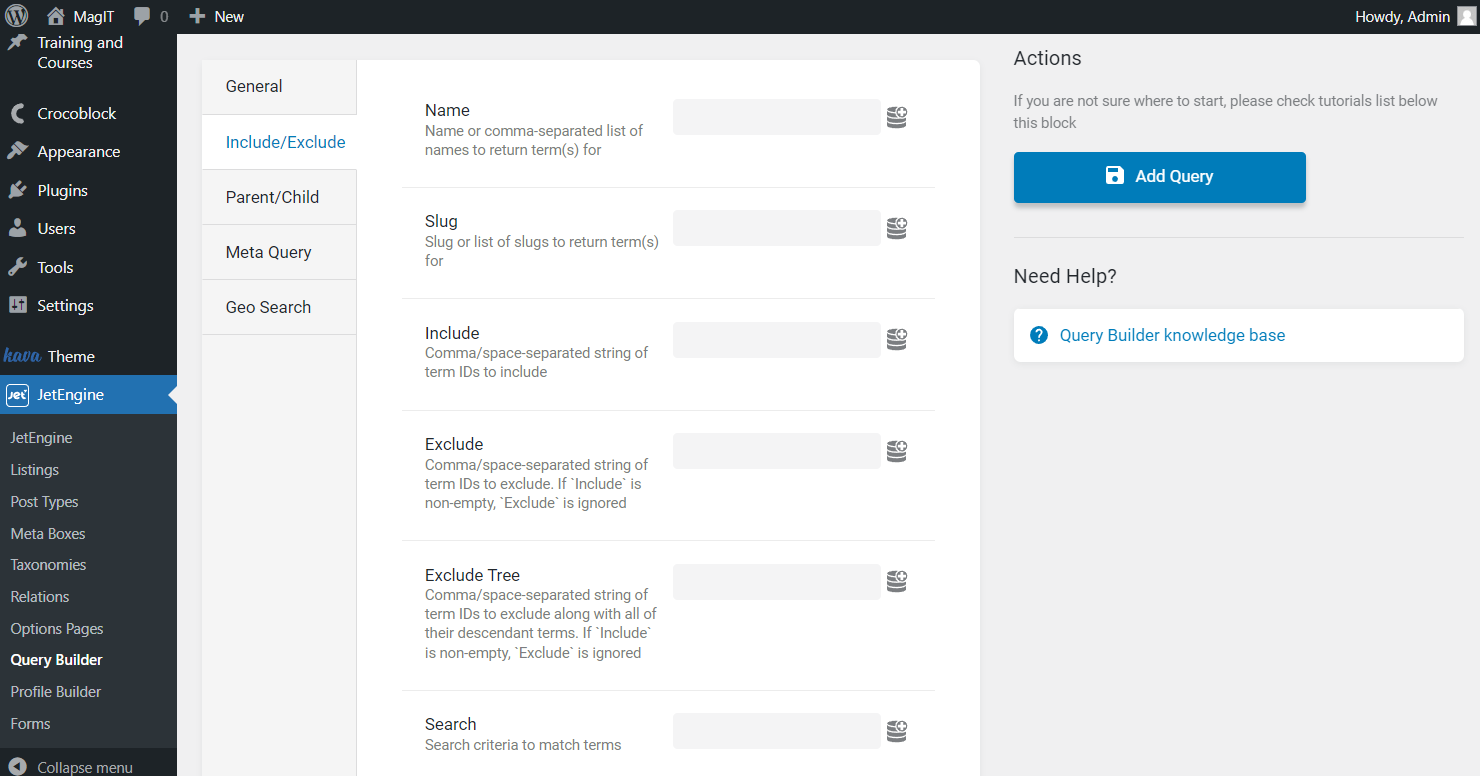Click Collapse menu text
The height and width of the screenshot is (776, 1480).
(x=85, y=767)
